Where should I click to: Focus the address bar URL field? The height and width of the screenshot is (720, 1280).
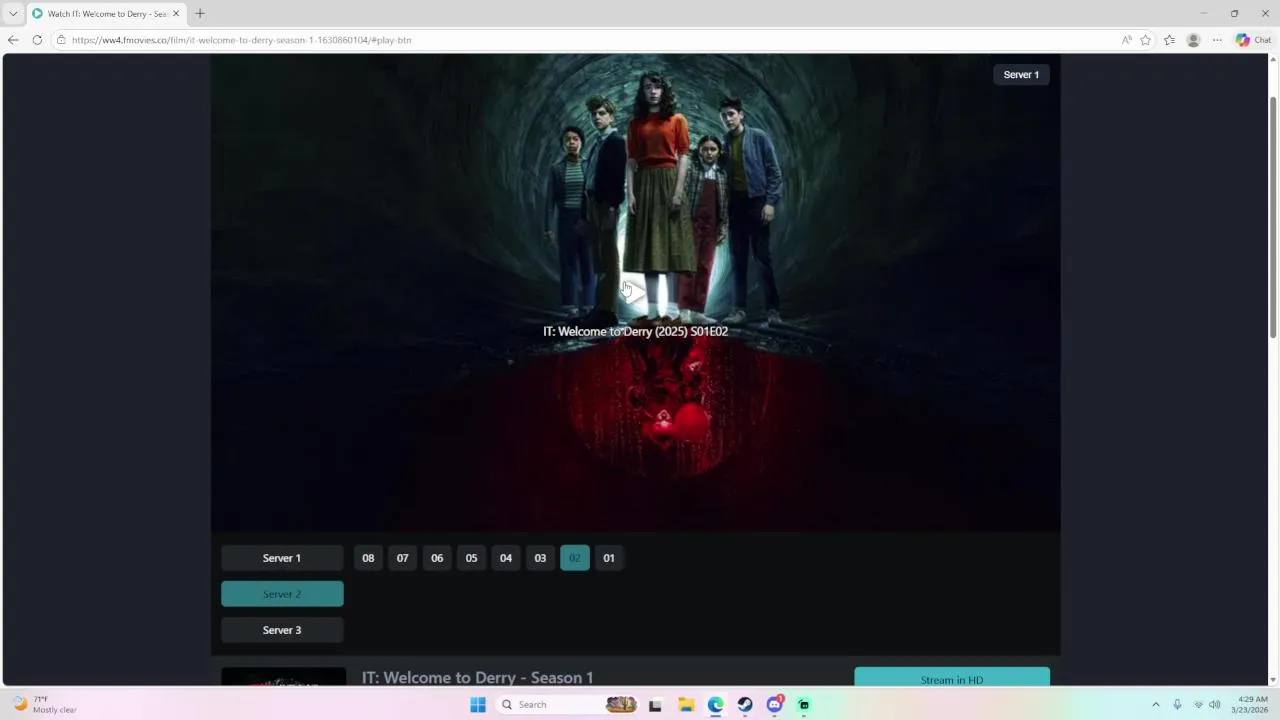[x=590, y=40]
